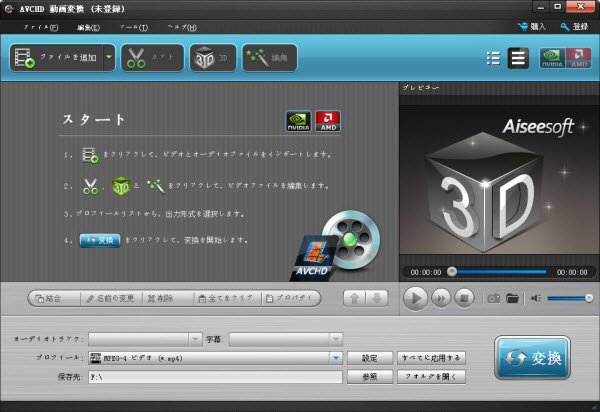600x412 pixels.
Task: Open the Tools menu
Action: (x=134, y=27)
